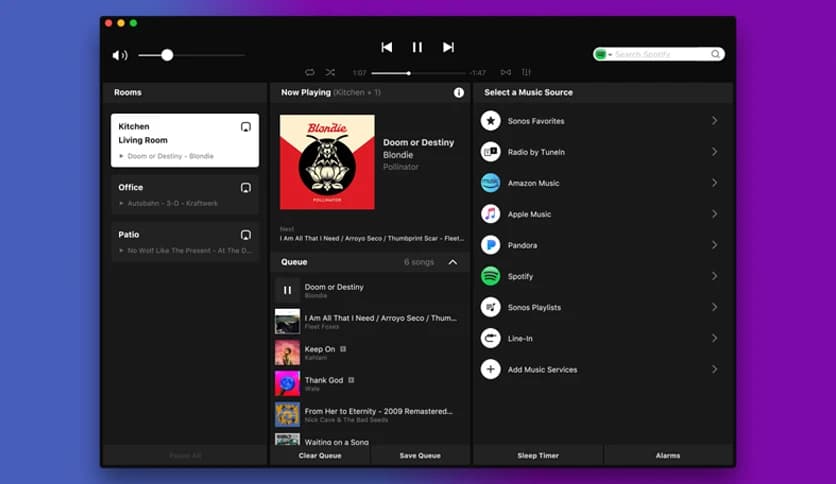
Task: Pause the current playback
Action: click(417, 47)
